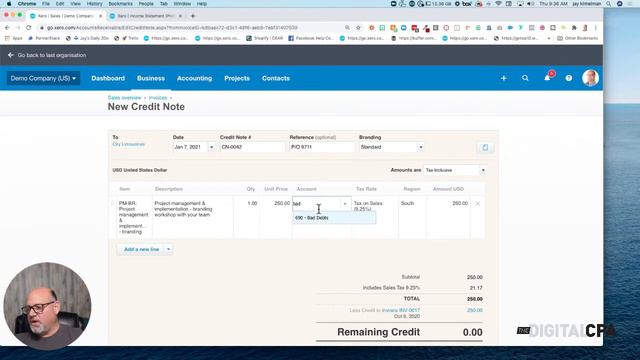640x360 pixels.
Task: Open the Dashboard menu
Action: [108, 78]
